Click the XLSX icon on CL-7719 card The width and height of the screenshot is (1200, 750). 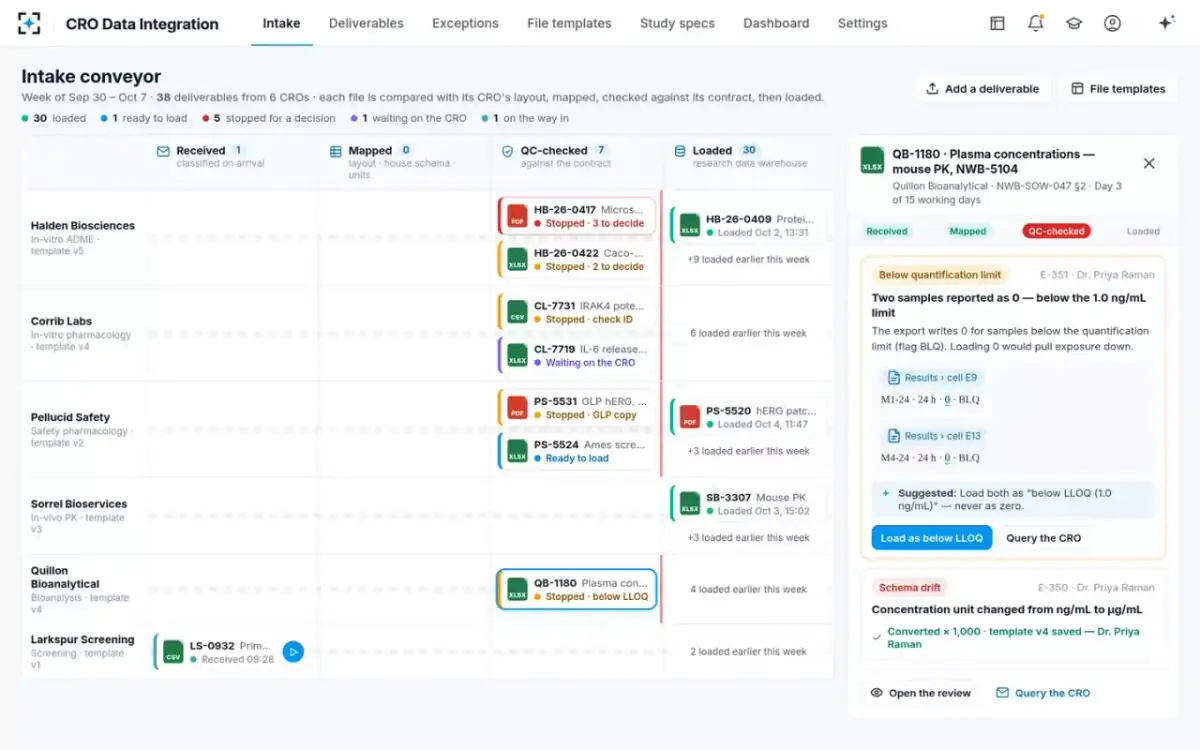(x=517, y=356)
